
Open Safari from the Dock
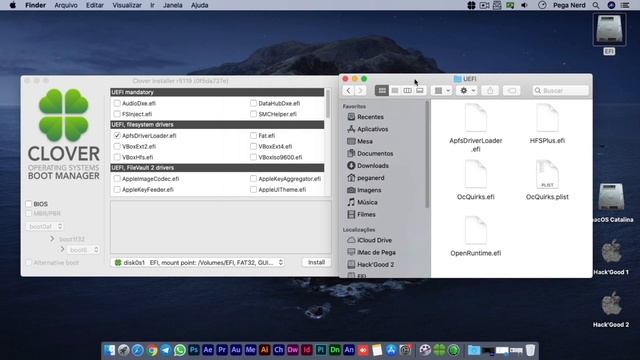(138, 350)
